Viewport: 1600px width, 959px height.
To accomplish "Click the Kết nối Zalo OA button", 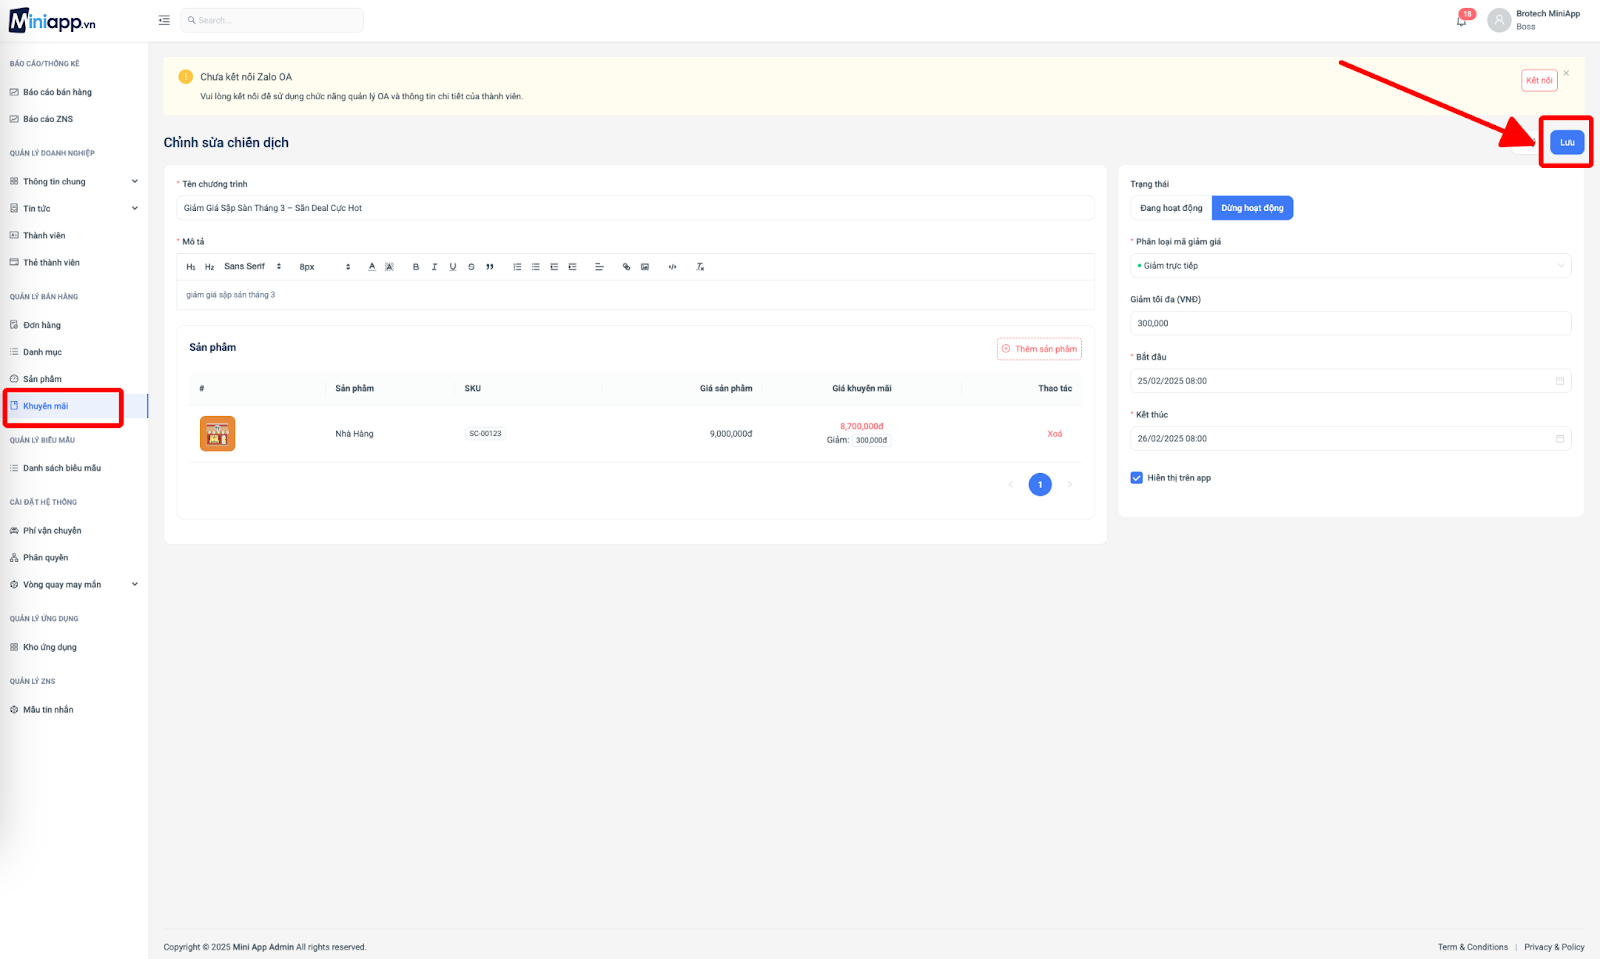I will [x=1539, y=80].
